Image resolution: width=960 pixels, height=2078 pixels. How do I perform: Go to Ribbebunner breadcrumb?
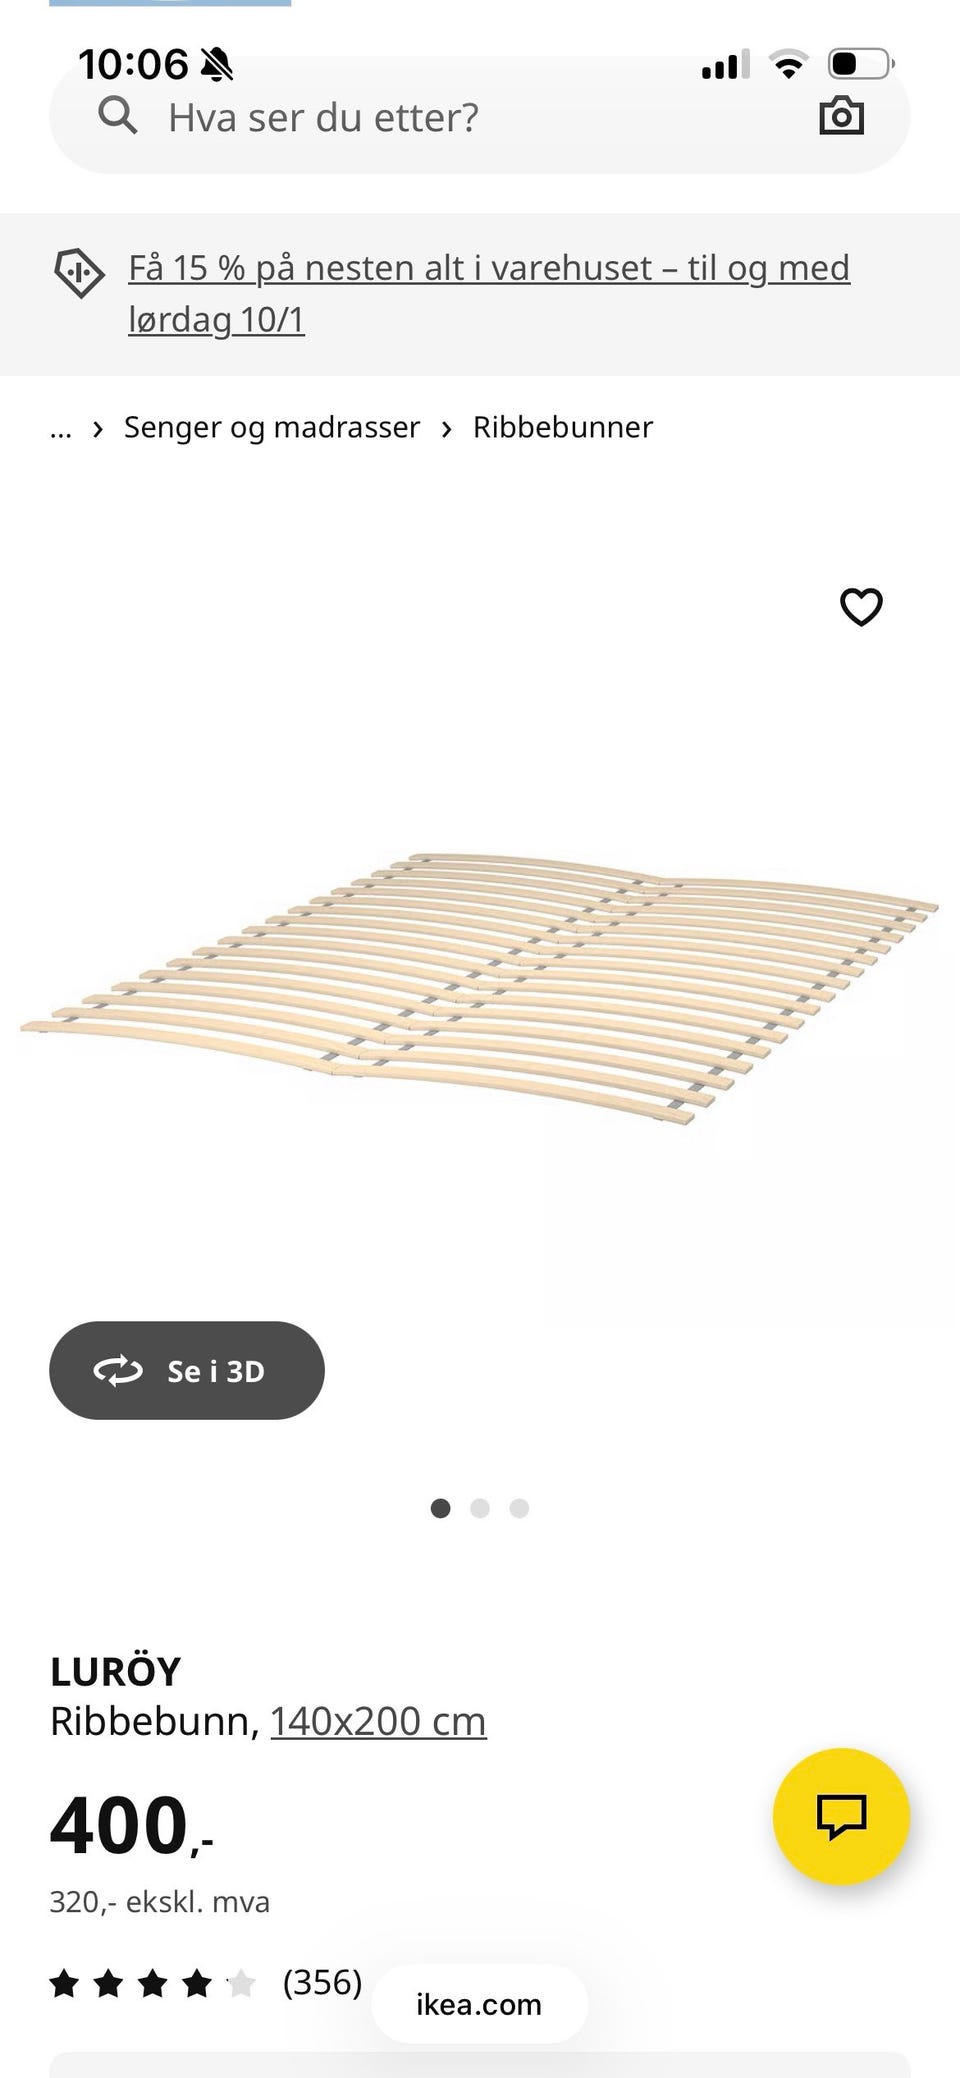click(x=563, y=427)
